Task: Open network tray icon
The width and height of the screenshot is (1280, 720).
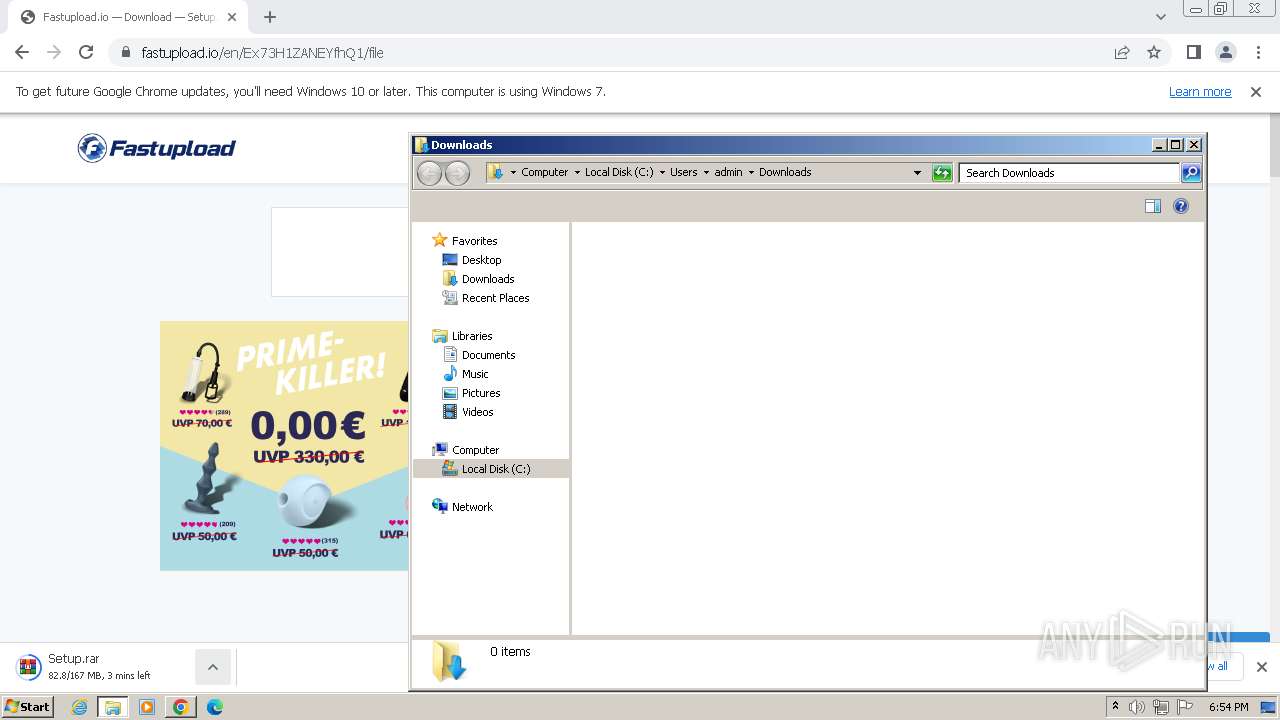Action: point(1161,707)
